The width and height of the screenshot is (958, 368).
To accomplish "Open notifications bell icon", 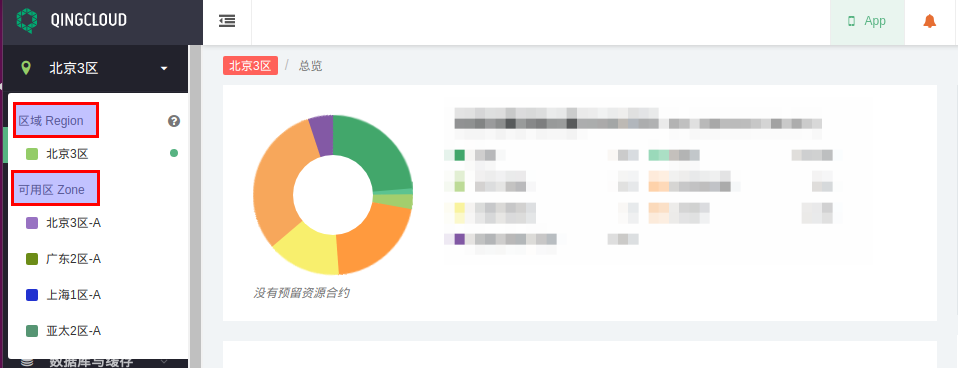I will click(x=929, y=21).
